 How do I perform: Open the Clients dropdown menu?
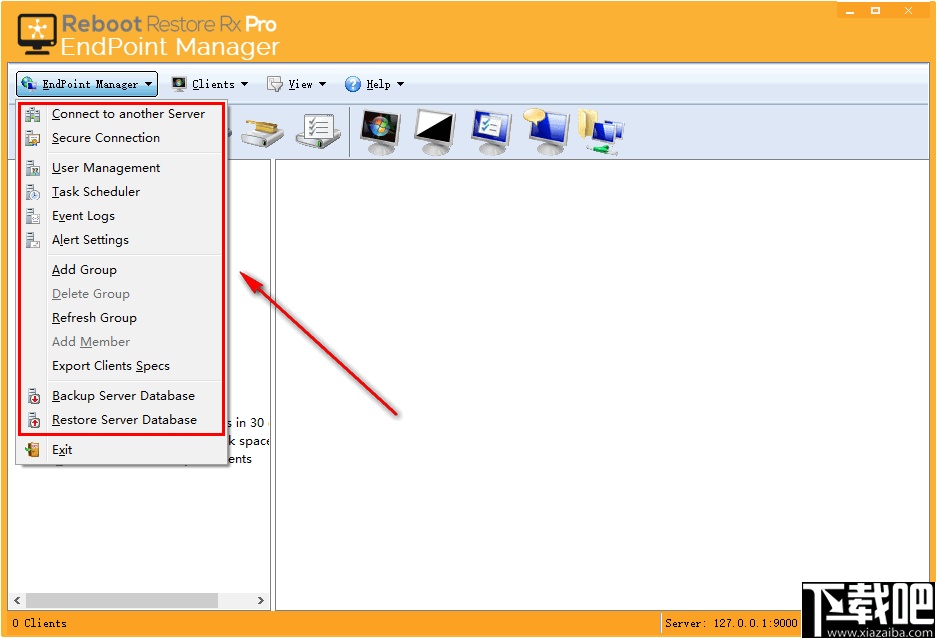210,84
